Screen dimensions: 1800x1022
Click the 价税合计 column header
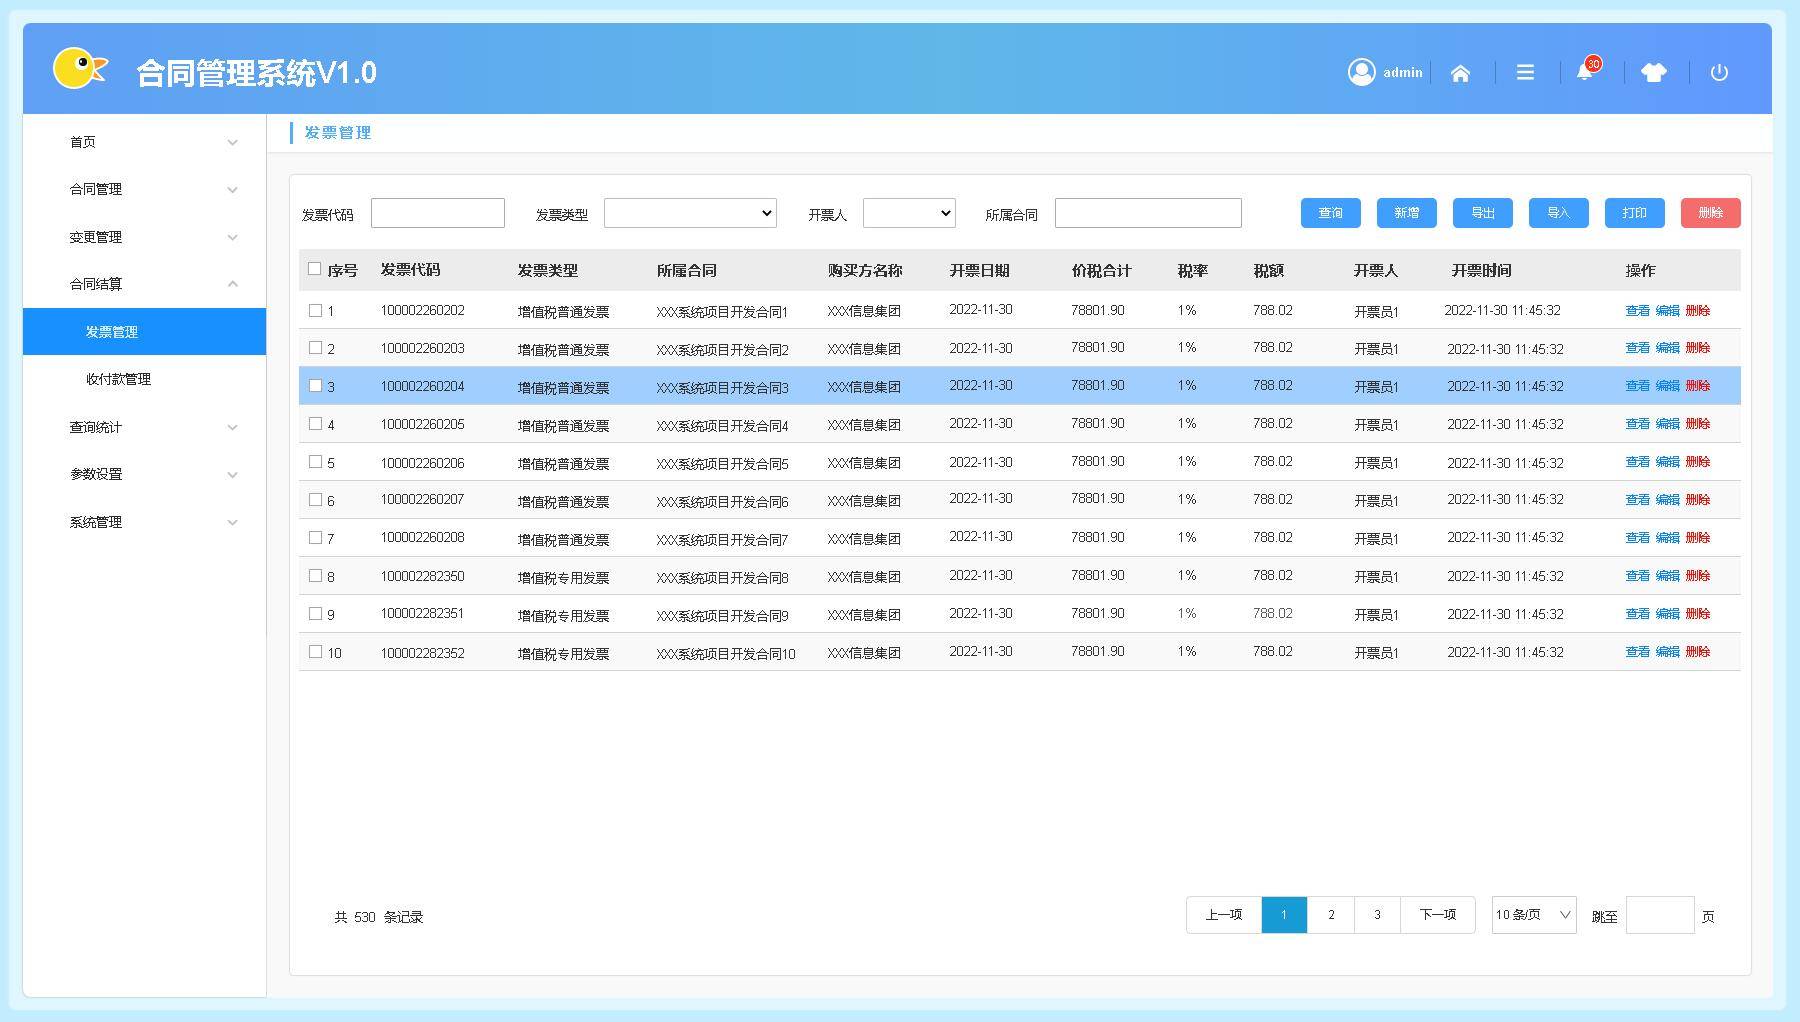1101,271
